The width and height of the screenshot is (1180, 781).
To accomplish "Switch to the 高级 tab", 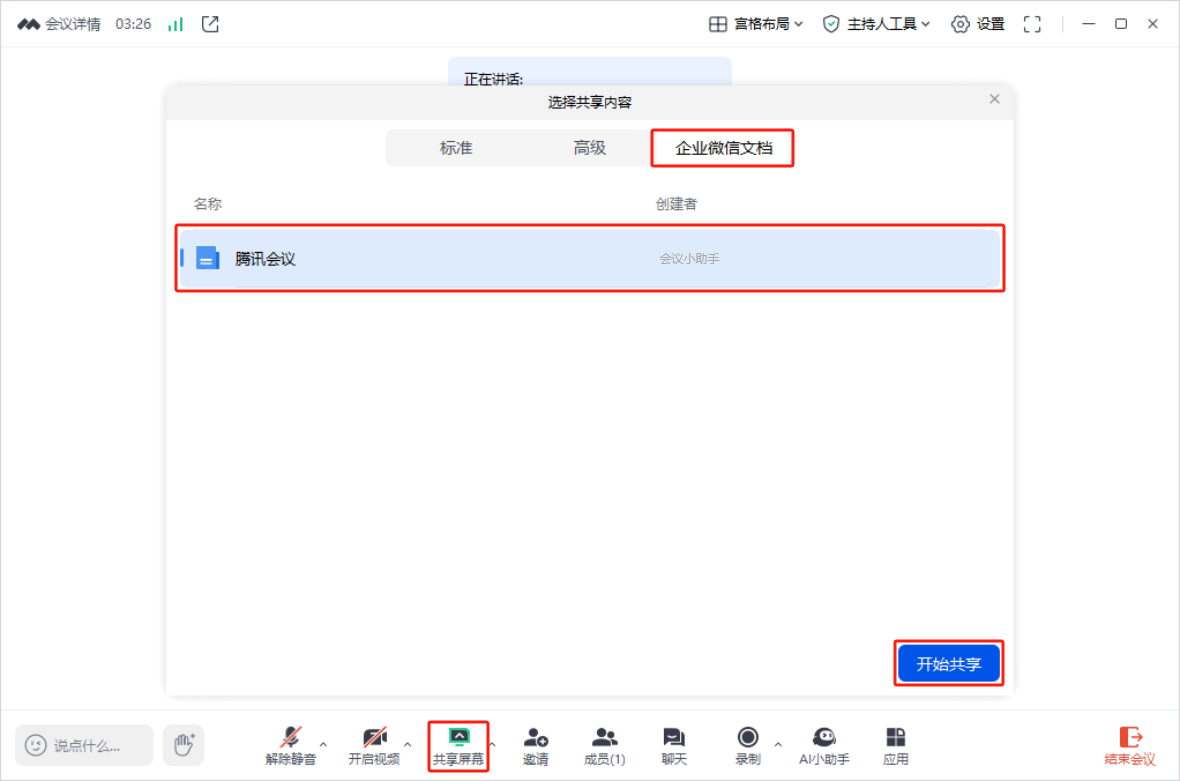I will (x=589, y=147).
